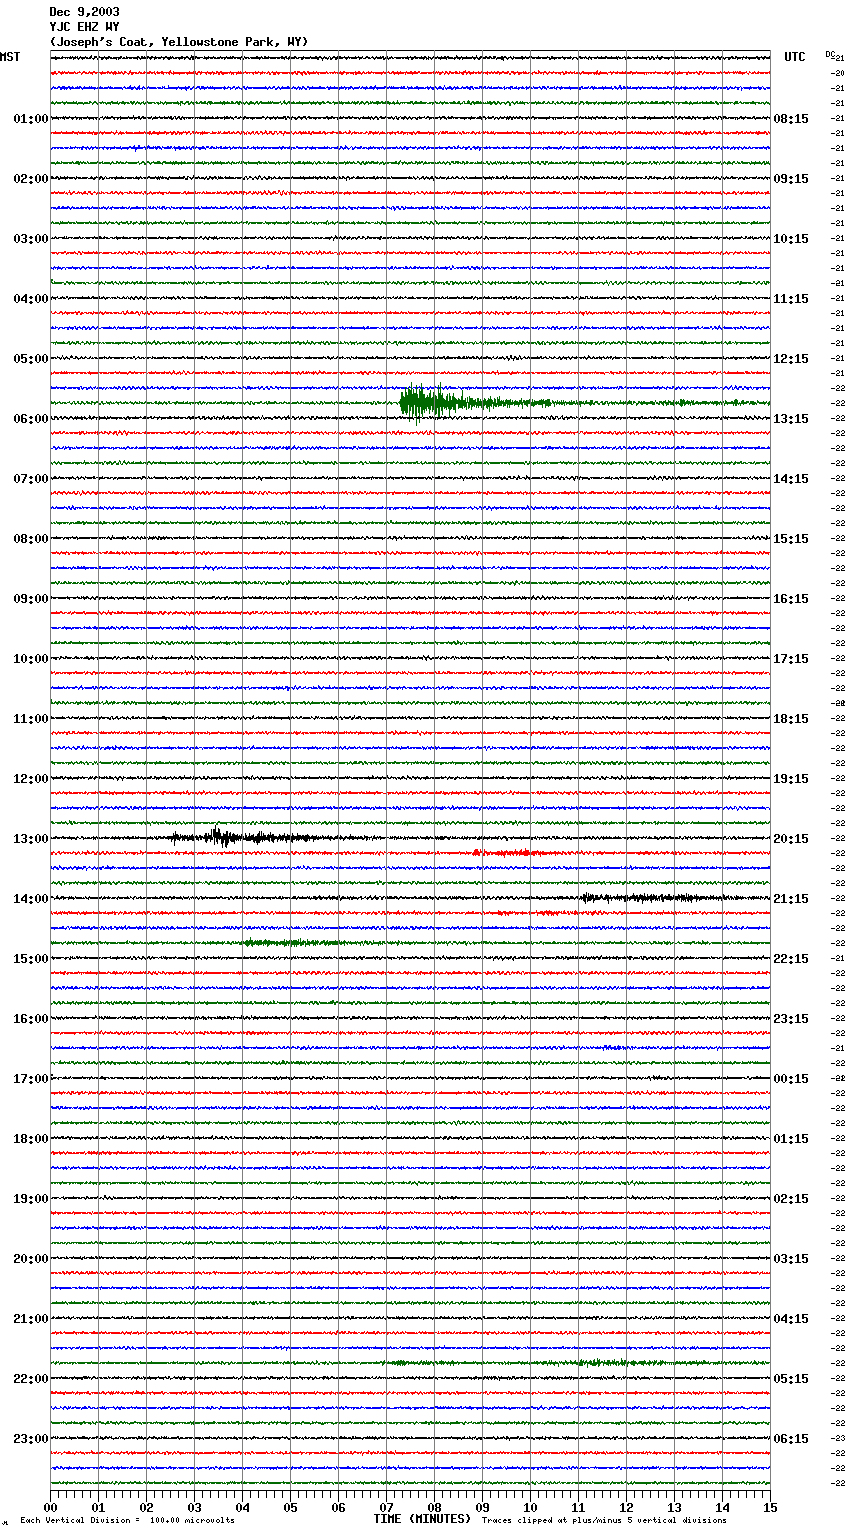Click the UTC time label '19:15'
The width and height of the screenshot is (850, 1534).
[x=791, y=779]
